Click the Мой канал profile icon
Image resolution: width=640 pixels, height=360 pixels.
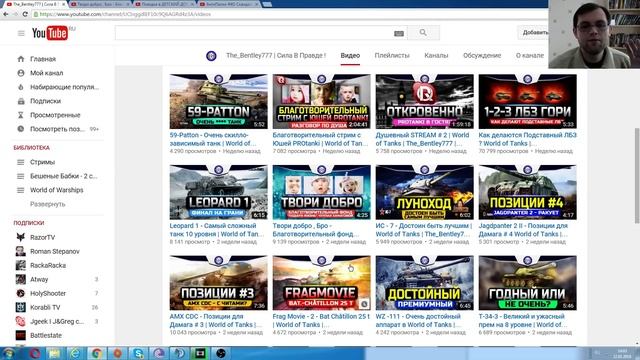tap(21, 73)
